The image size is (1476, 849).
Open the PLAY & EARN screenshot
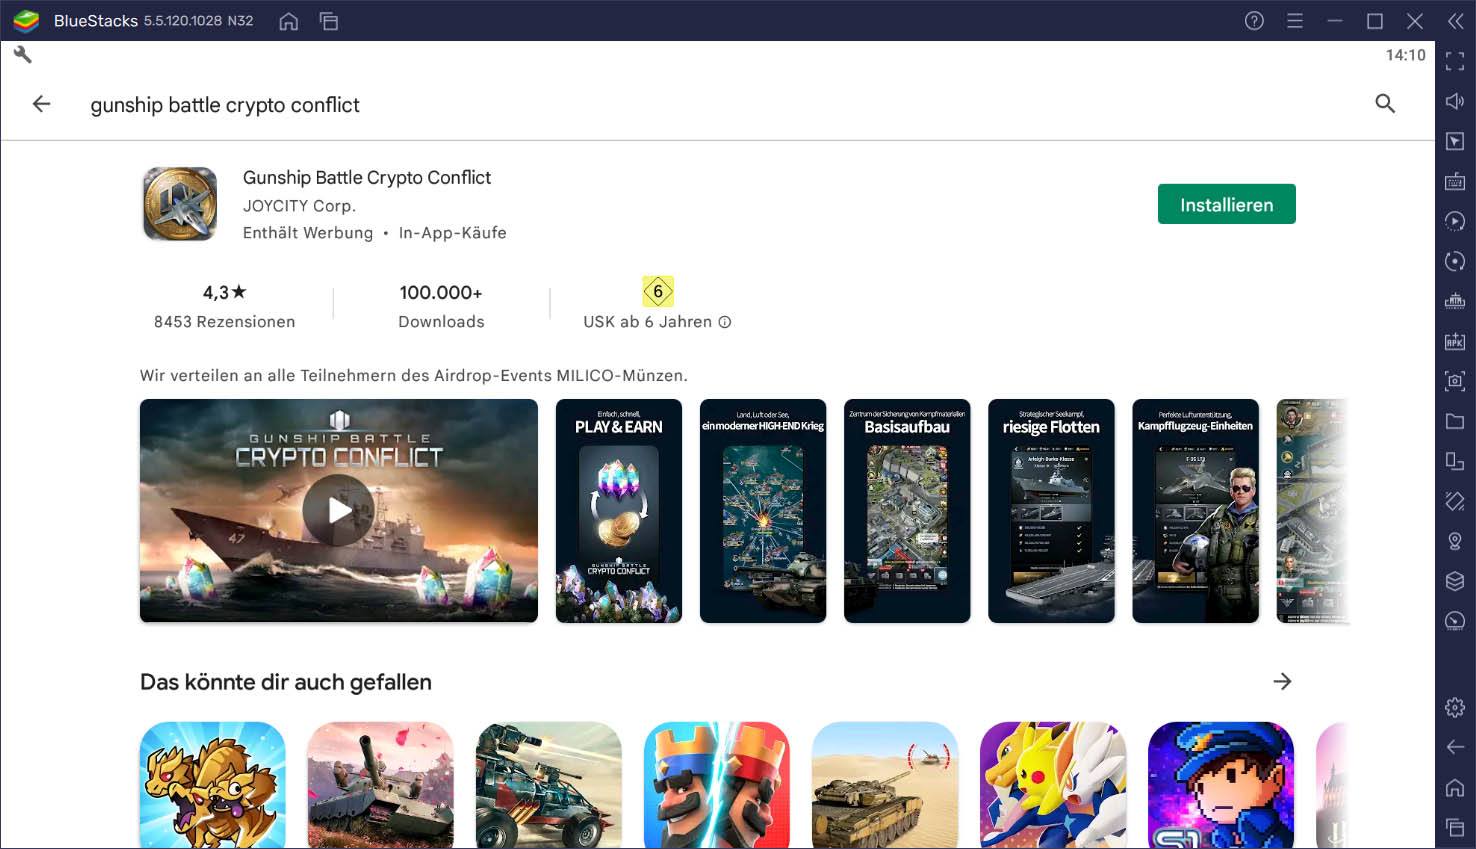[x=619, y=510]
